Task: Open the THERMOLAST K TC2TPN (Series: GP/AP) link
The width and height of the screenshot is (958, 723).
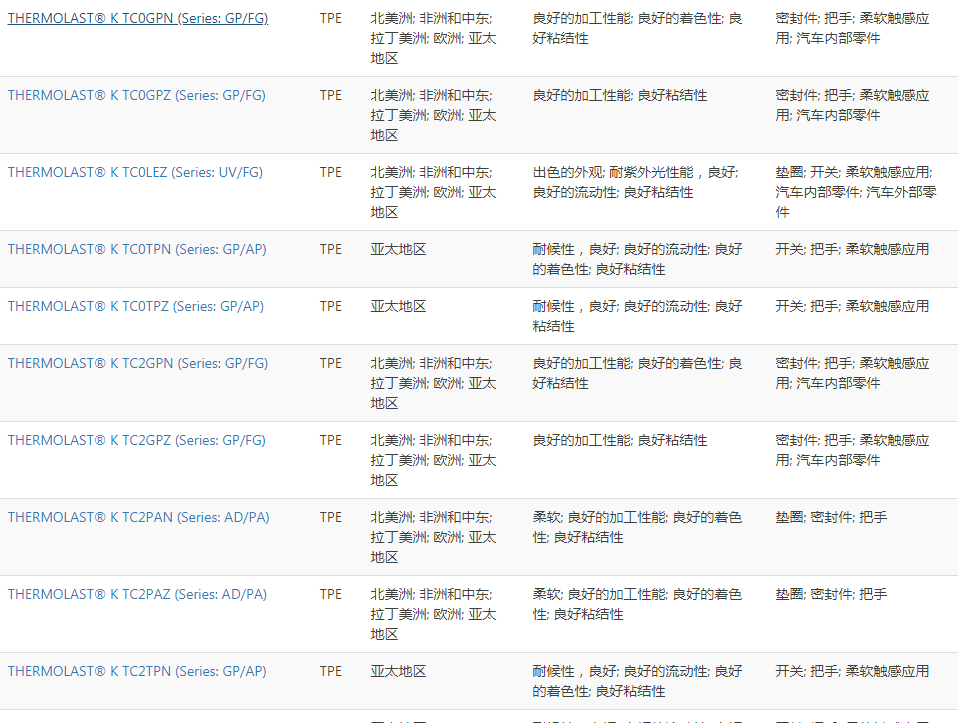Action: tap(137, 671)
